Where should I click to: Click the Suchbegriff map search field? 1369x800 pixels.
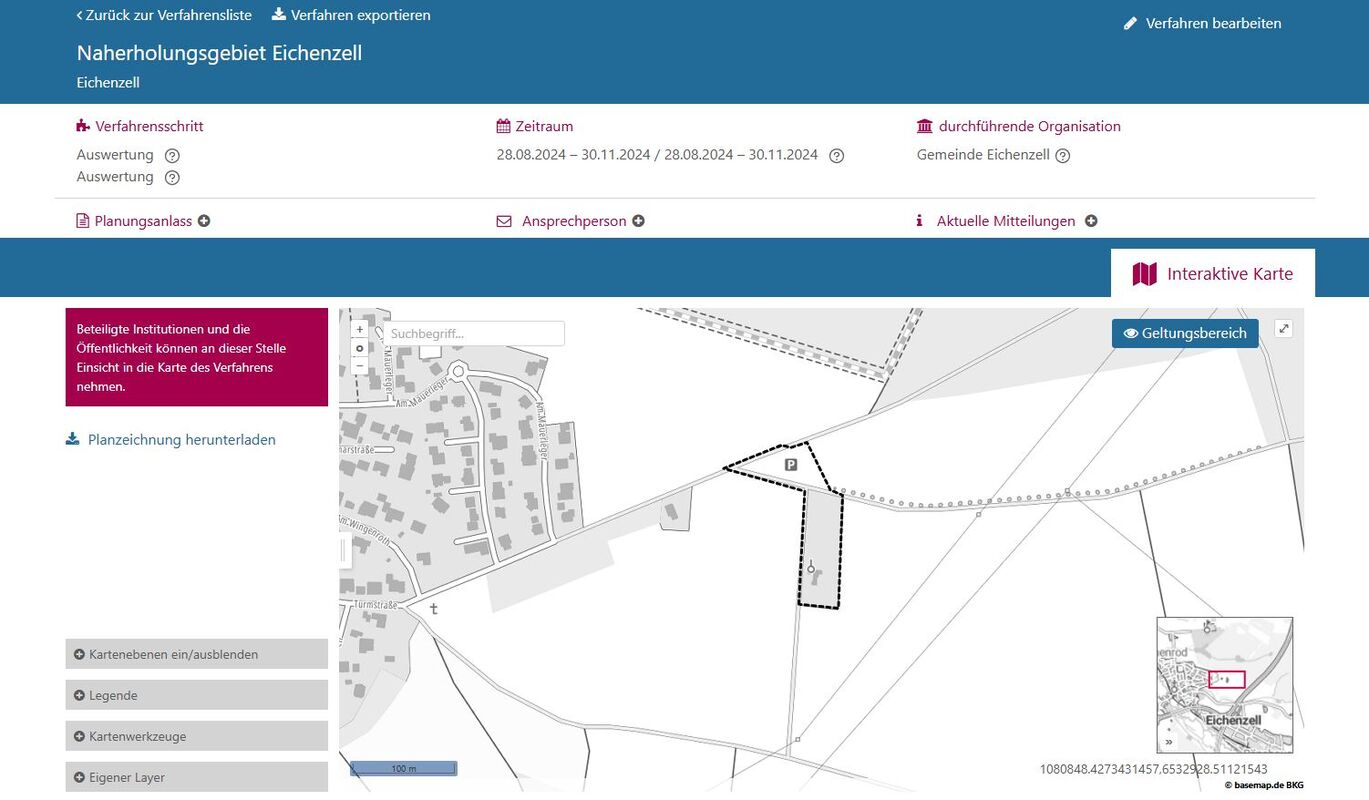474,333
